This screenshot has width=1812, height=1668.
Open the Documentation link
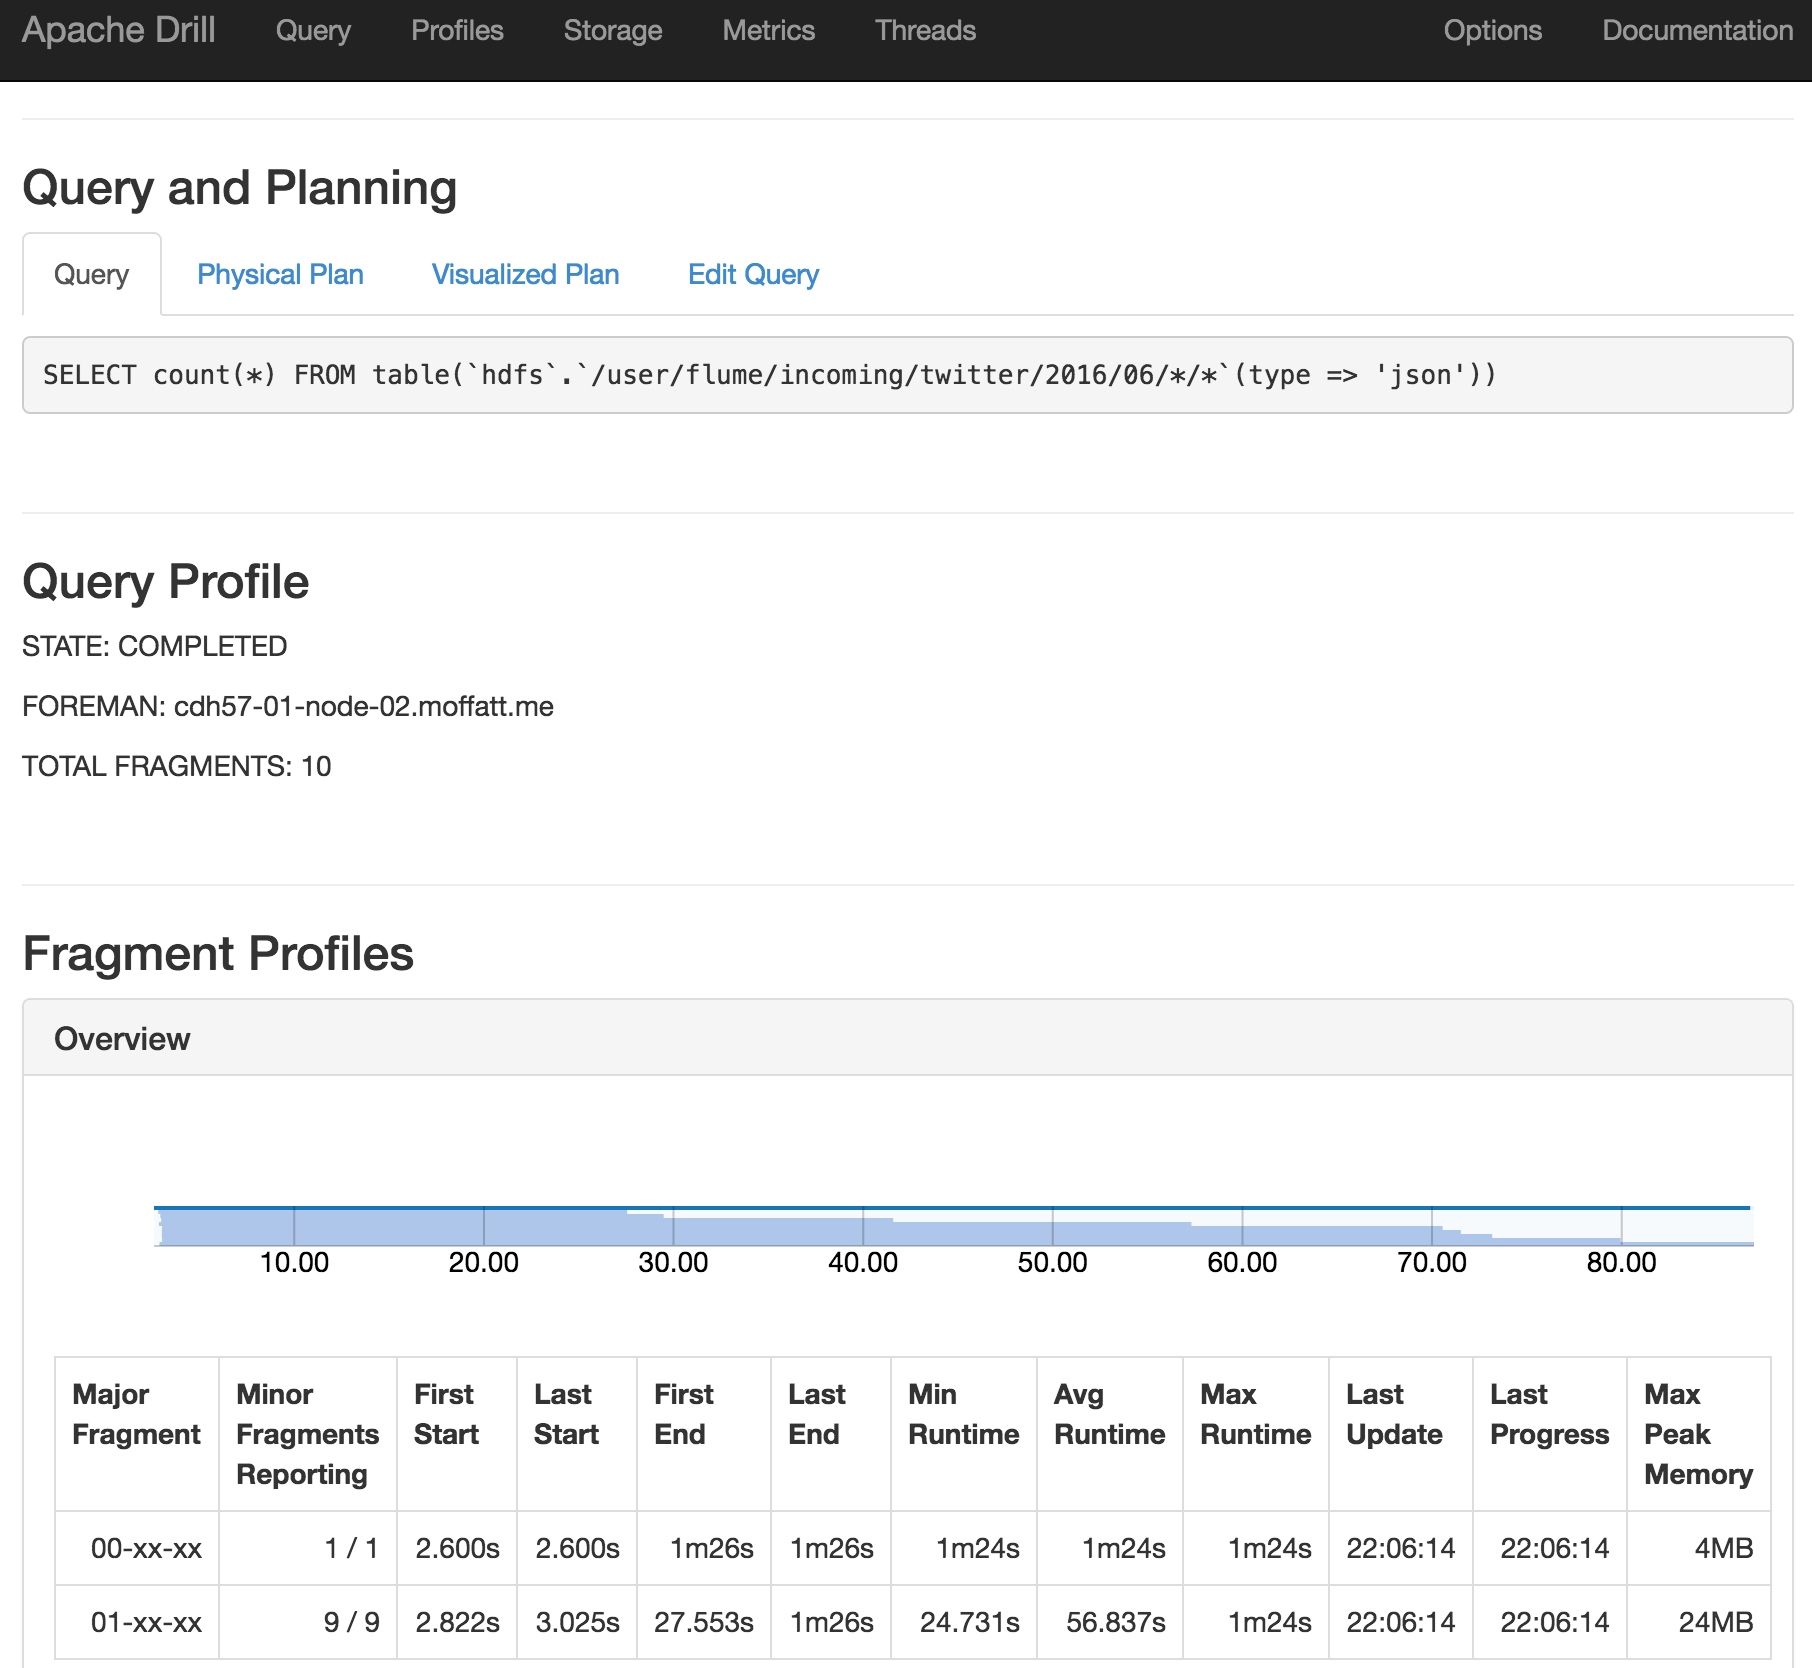(1697, 30)
